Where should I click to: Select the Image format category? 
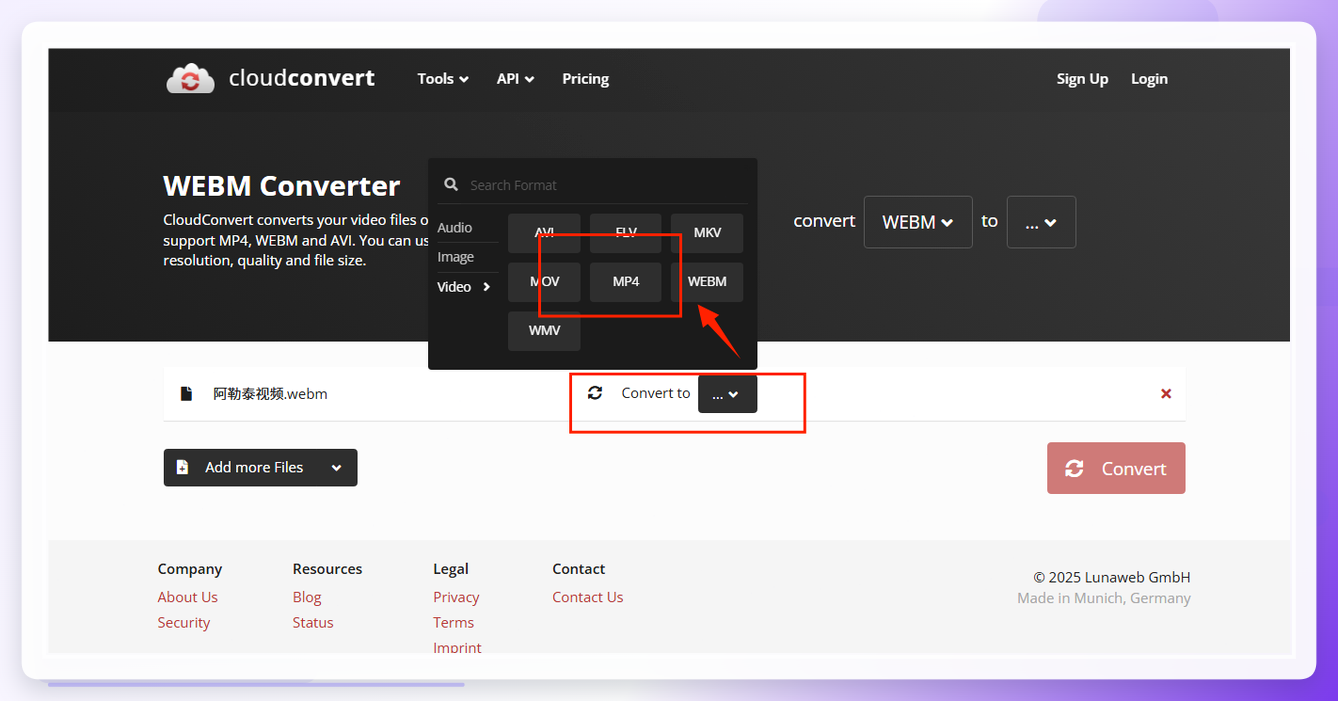click(455, 257)
